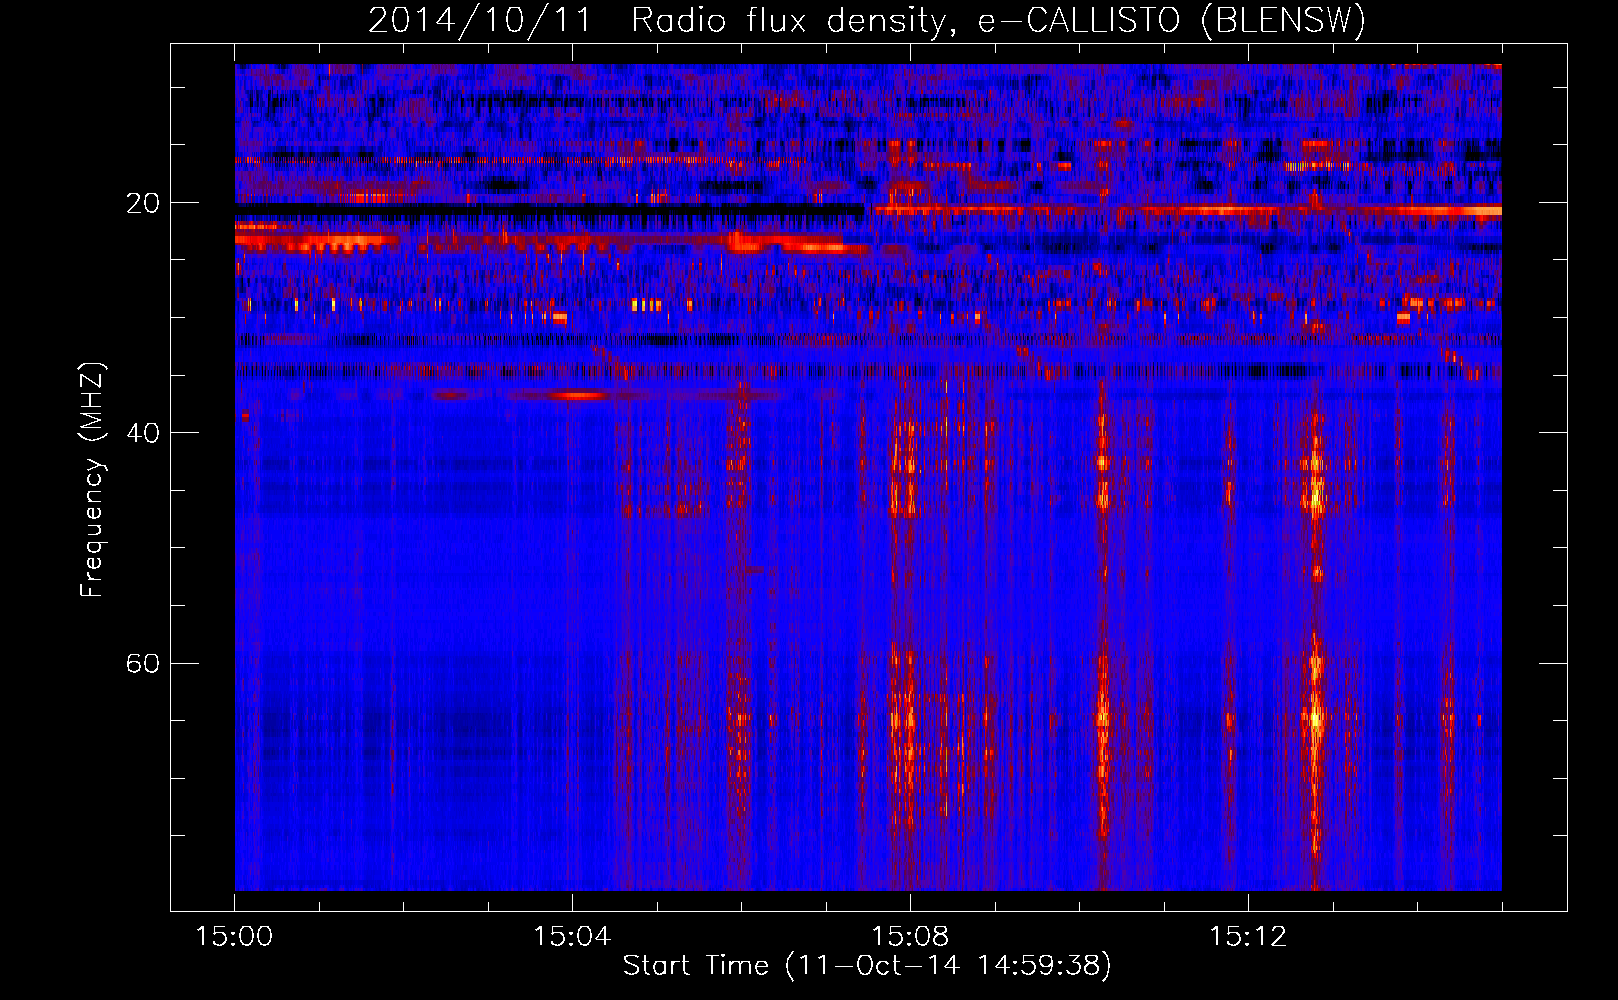Click the 15:04 time tick label

(572, 937)
